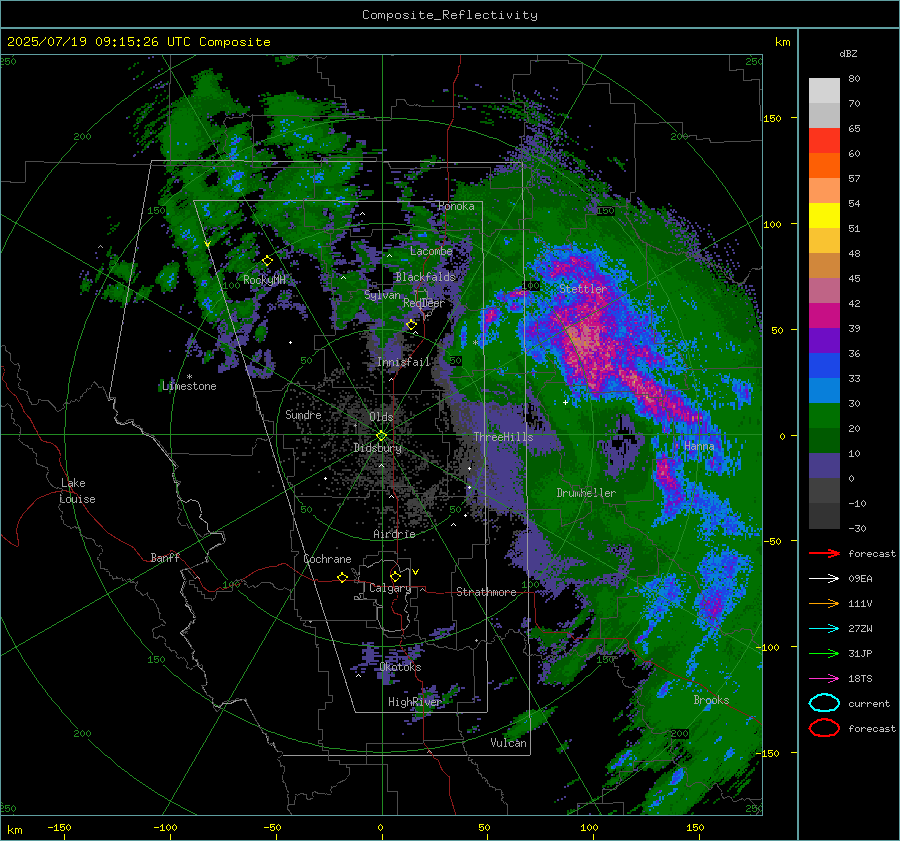The image size is (900, 841).
Task: Click the HighRiver label
Action: [x=415, y=702]
